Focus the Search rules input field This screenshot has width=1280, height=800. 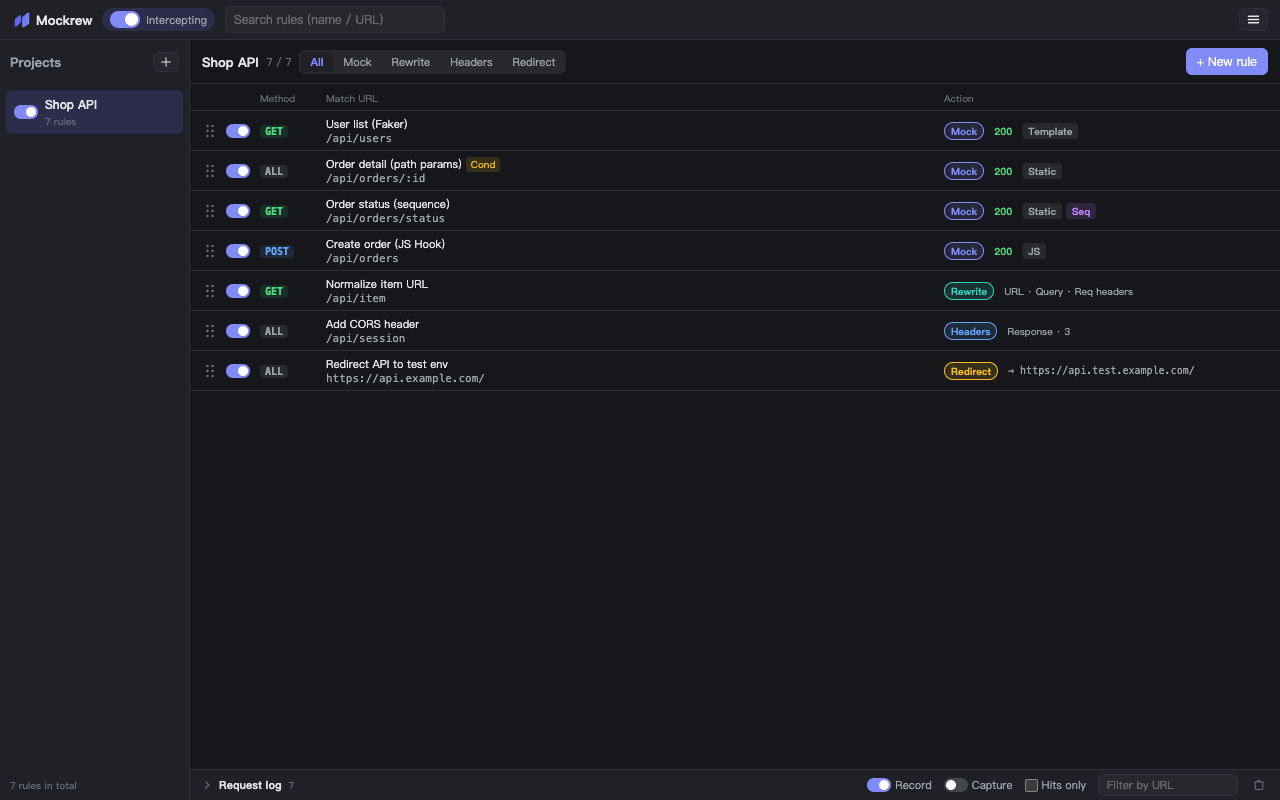(335, 19)
